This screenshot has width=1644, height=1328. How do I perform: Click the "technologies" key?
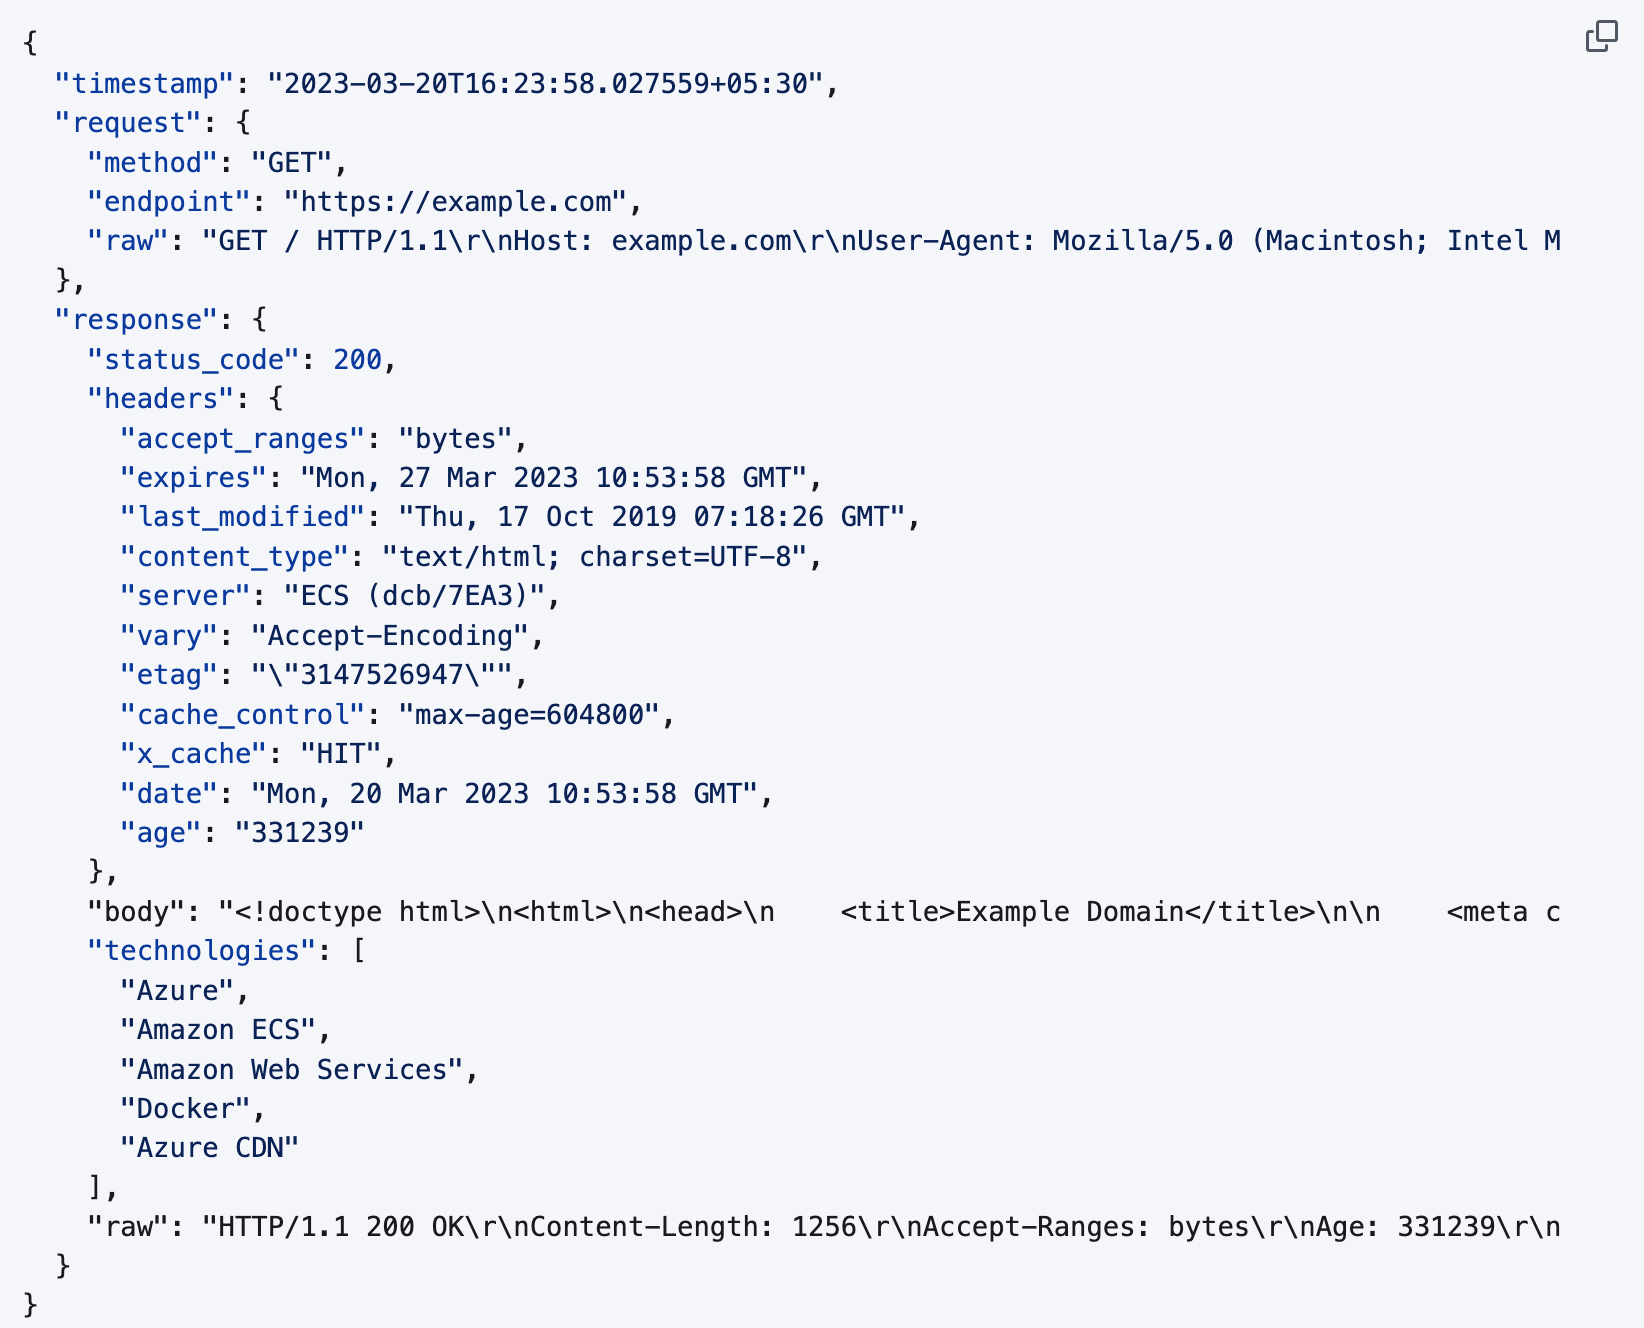coord(209,951)
